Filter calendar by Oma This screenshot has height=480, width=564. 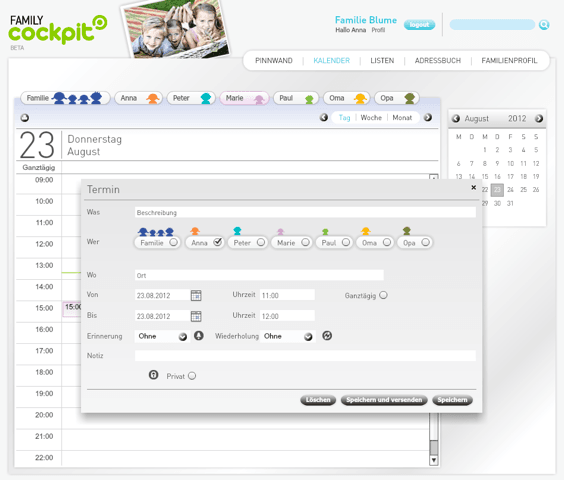(346, 98)
